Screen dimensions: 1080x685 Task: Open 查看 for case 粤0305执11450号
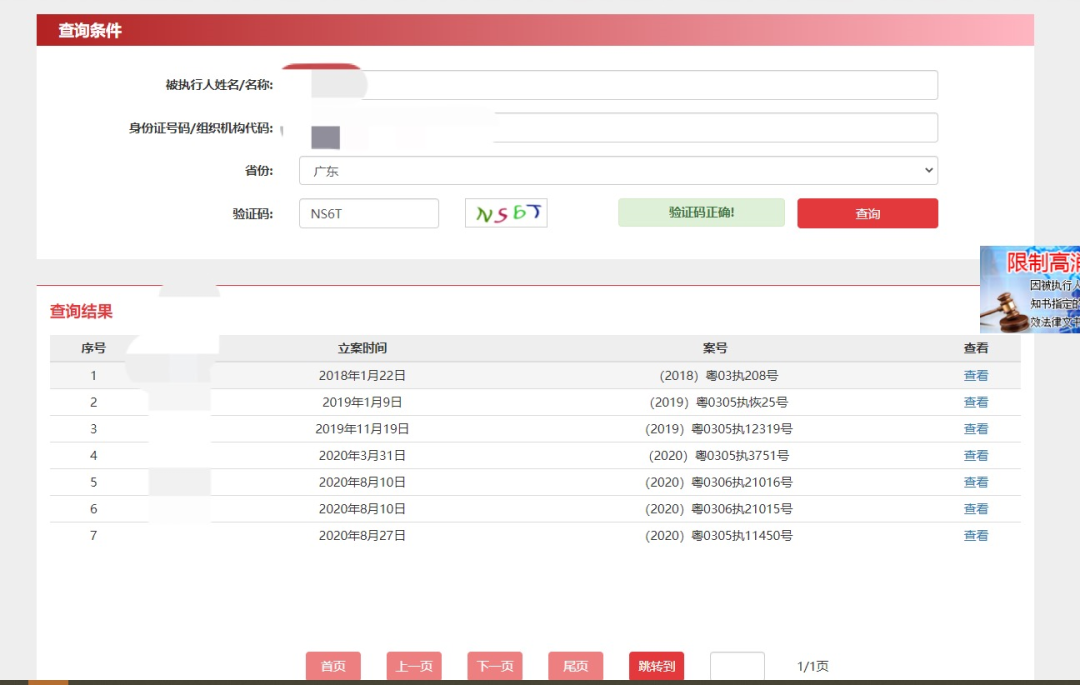point(975,535)
